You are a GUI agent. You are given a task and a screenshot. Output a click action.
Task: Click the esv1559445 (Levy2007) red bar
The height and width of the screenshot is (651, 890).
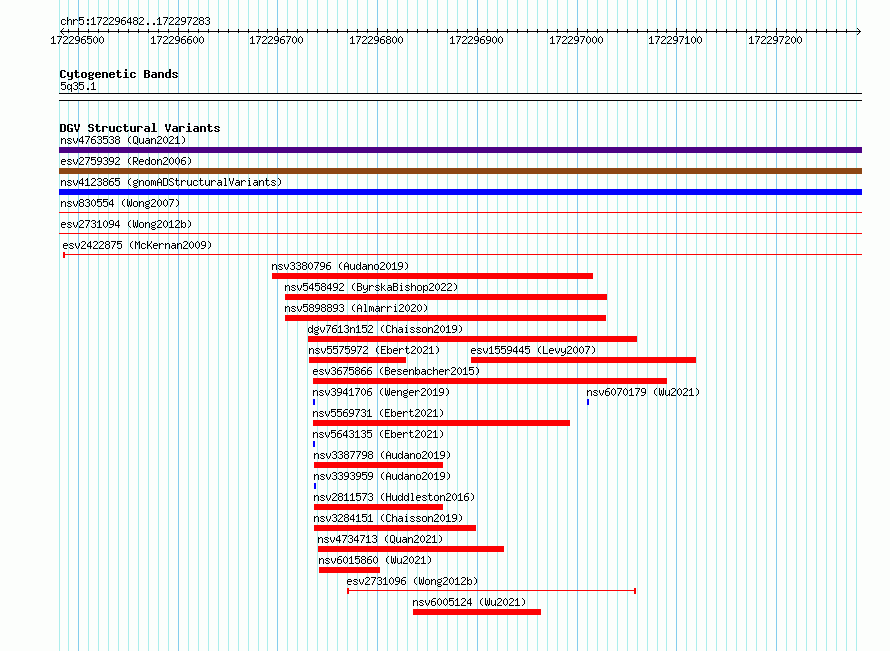[x=583, y=360]
